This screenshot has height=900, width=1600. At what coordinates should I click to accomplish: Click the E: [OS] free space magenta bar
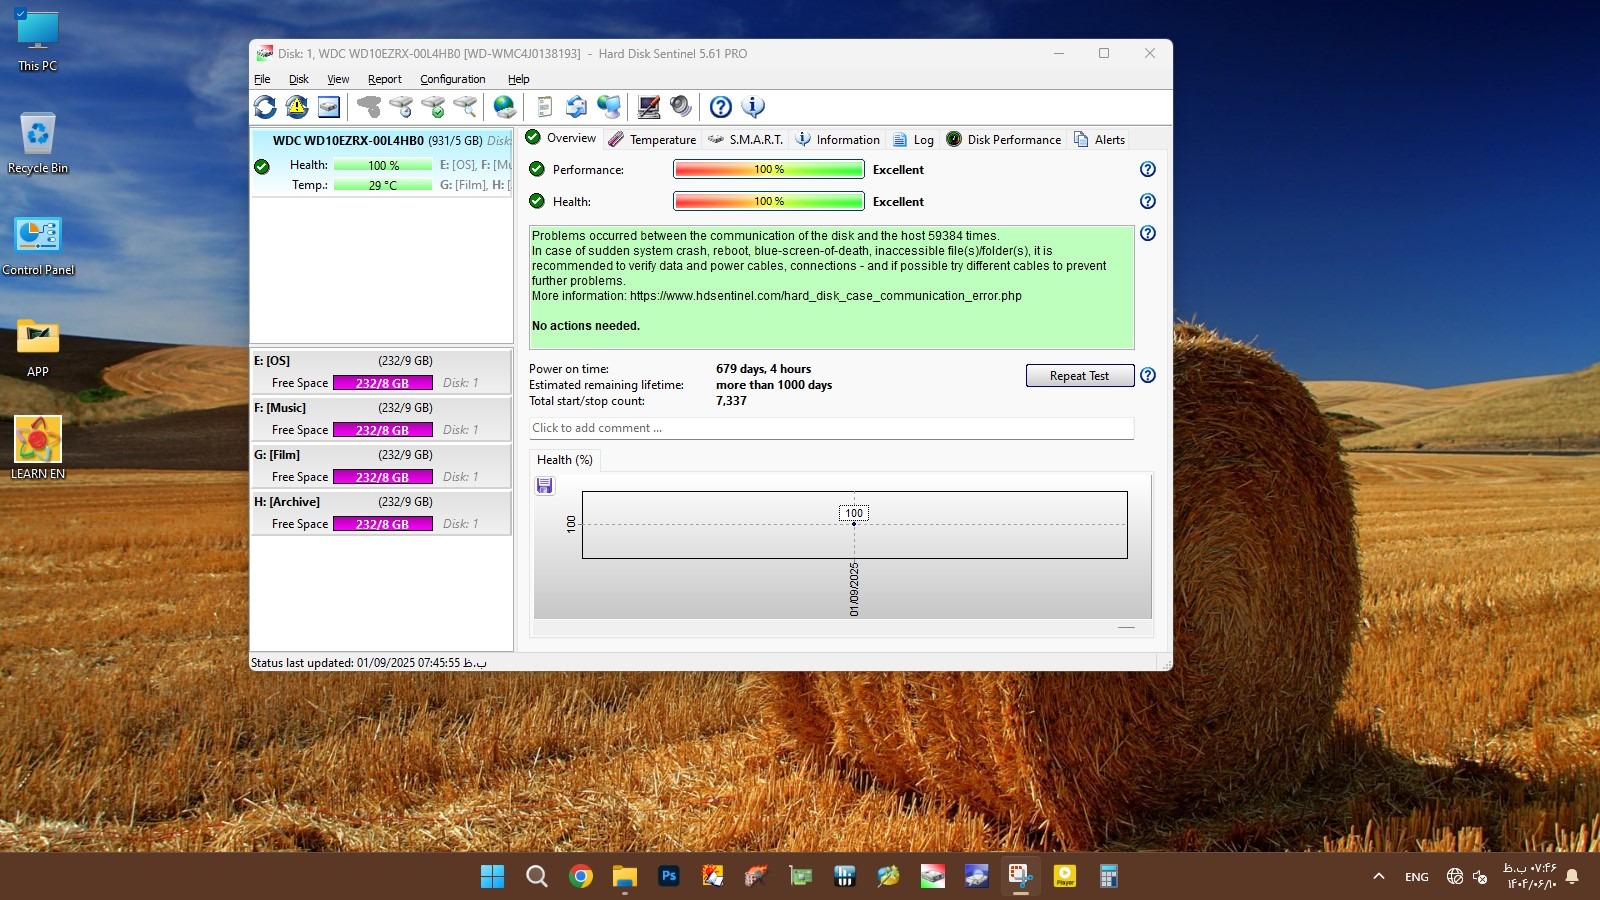(x=383, y=383)
